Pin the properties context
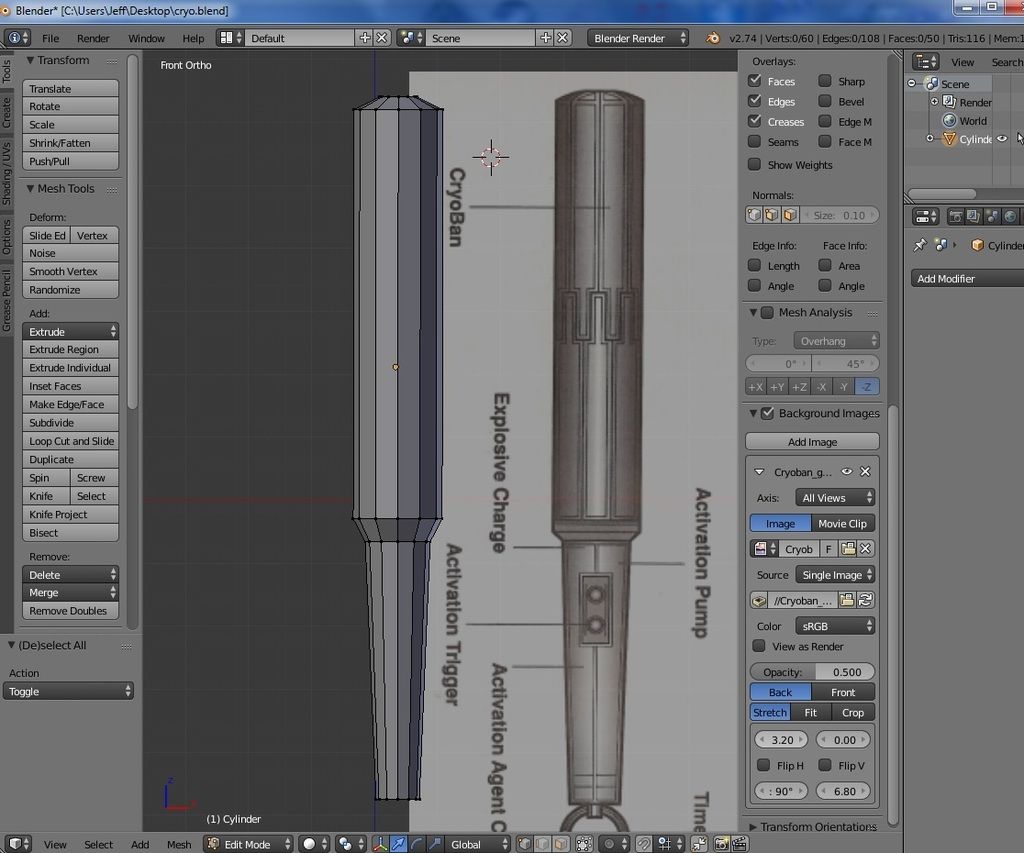The image size is (1024, 853). pos(920,245)
